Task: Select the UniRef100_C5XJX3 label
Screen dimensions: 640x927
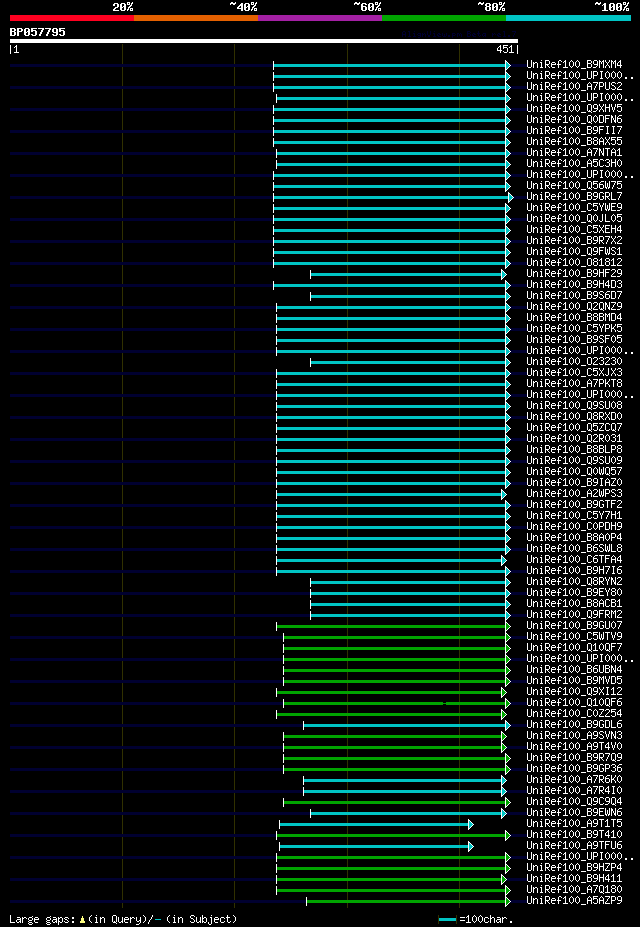Action: [x=574, y=373]
